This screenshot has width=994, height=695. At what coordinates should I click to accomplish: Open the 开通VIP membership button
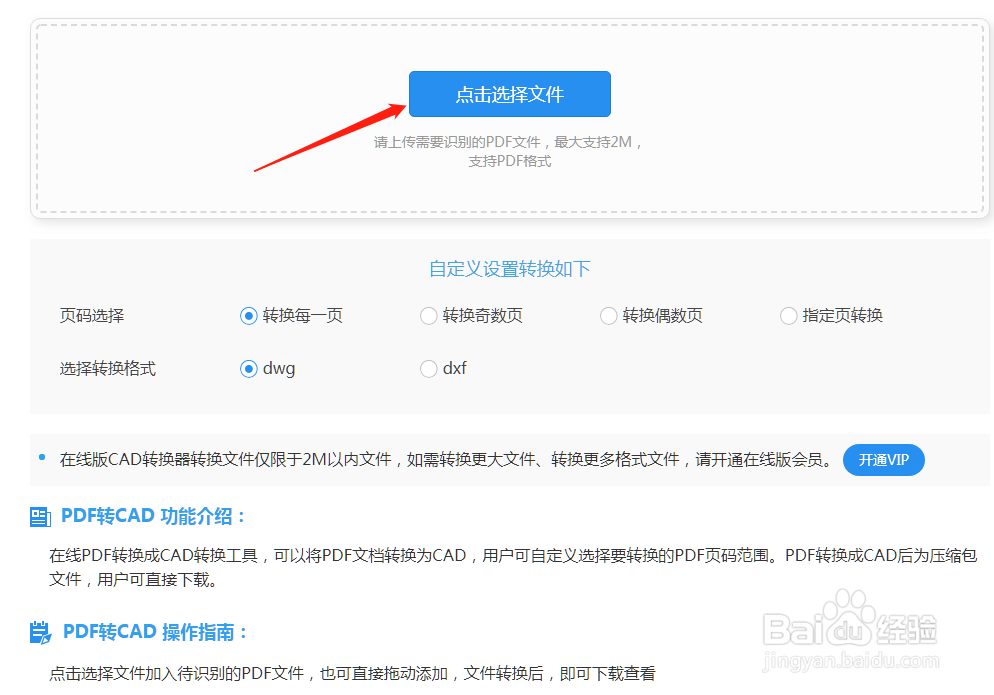point(883,460)
